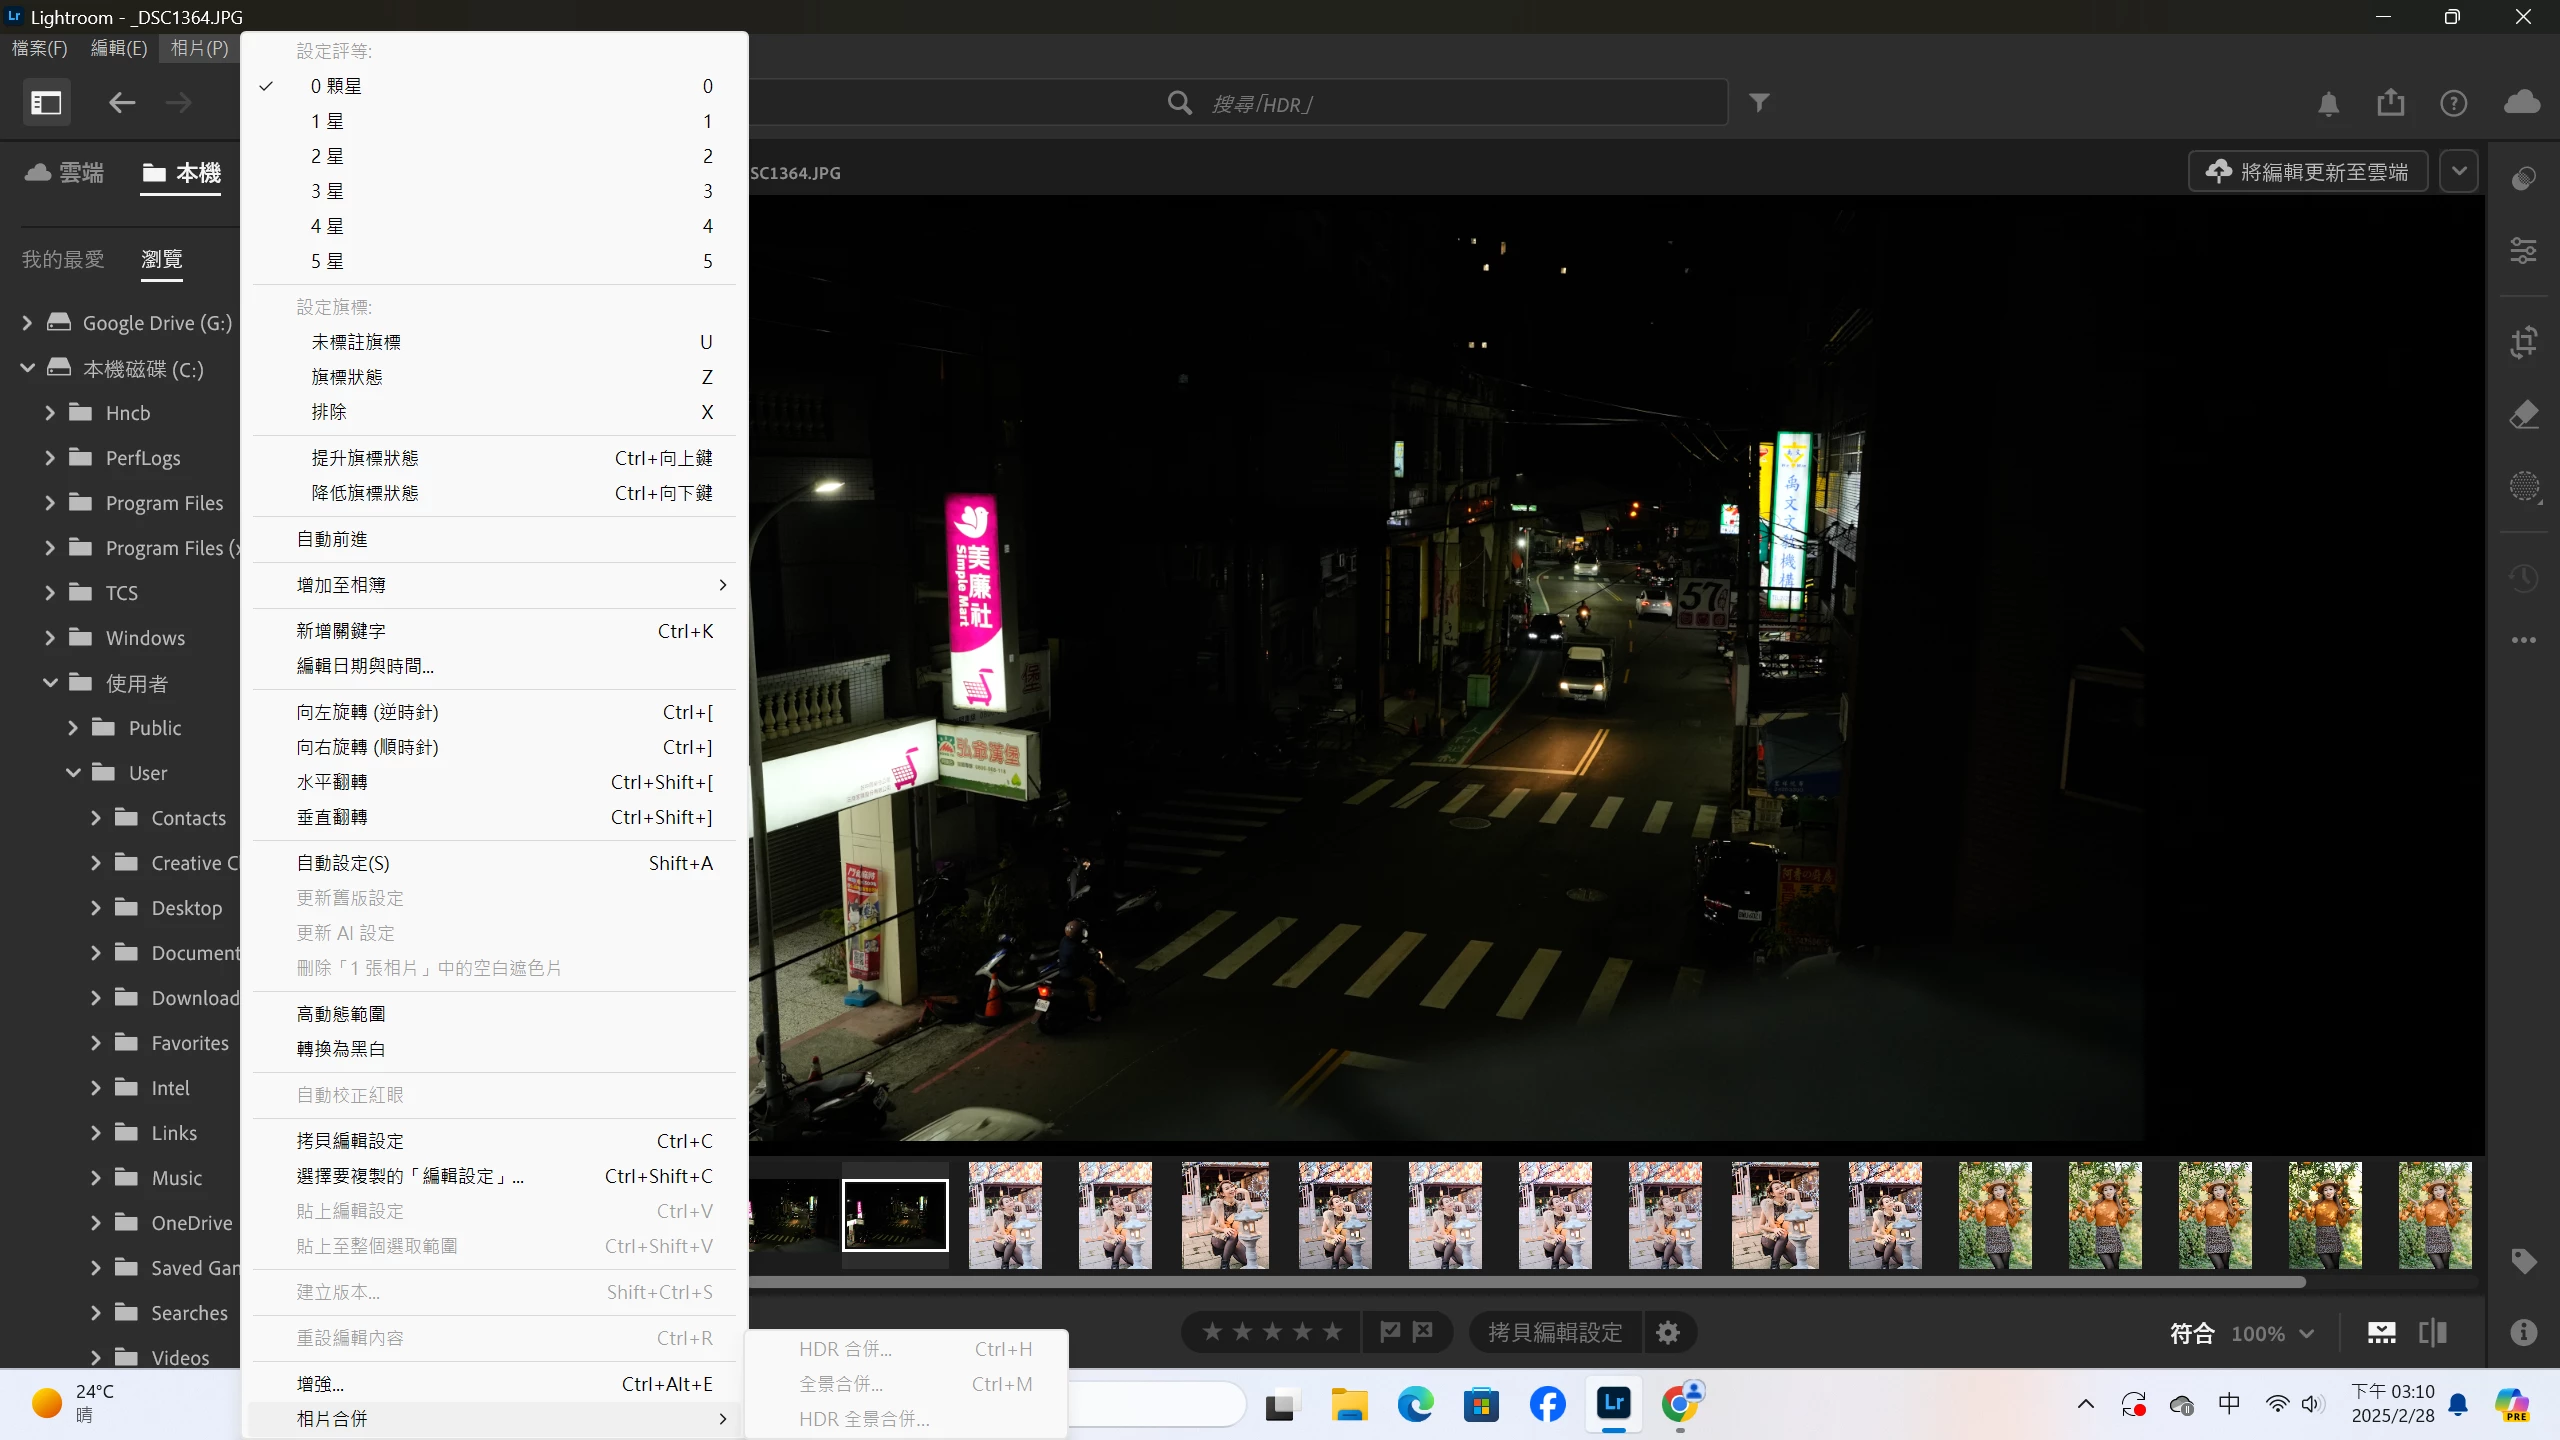2560x1440 pixels.
Task: Expand the Google Drive (G:) folder
Action: pyautogui.click(x=27, y=323)
